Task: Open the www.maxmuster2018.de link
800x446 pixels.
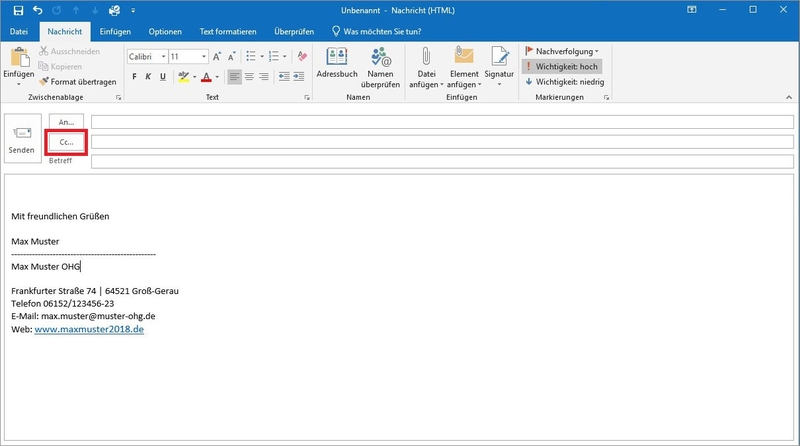Action: tap(89, 329)
